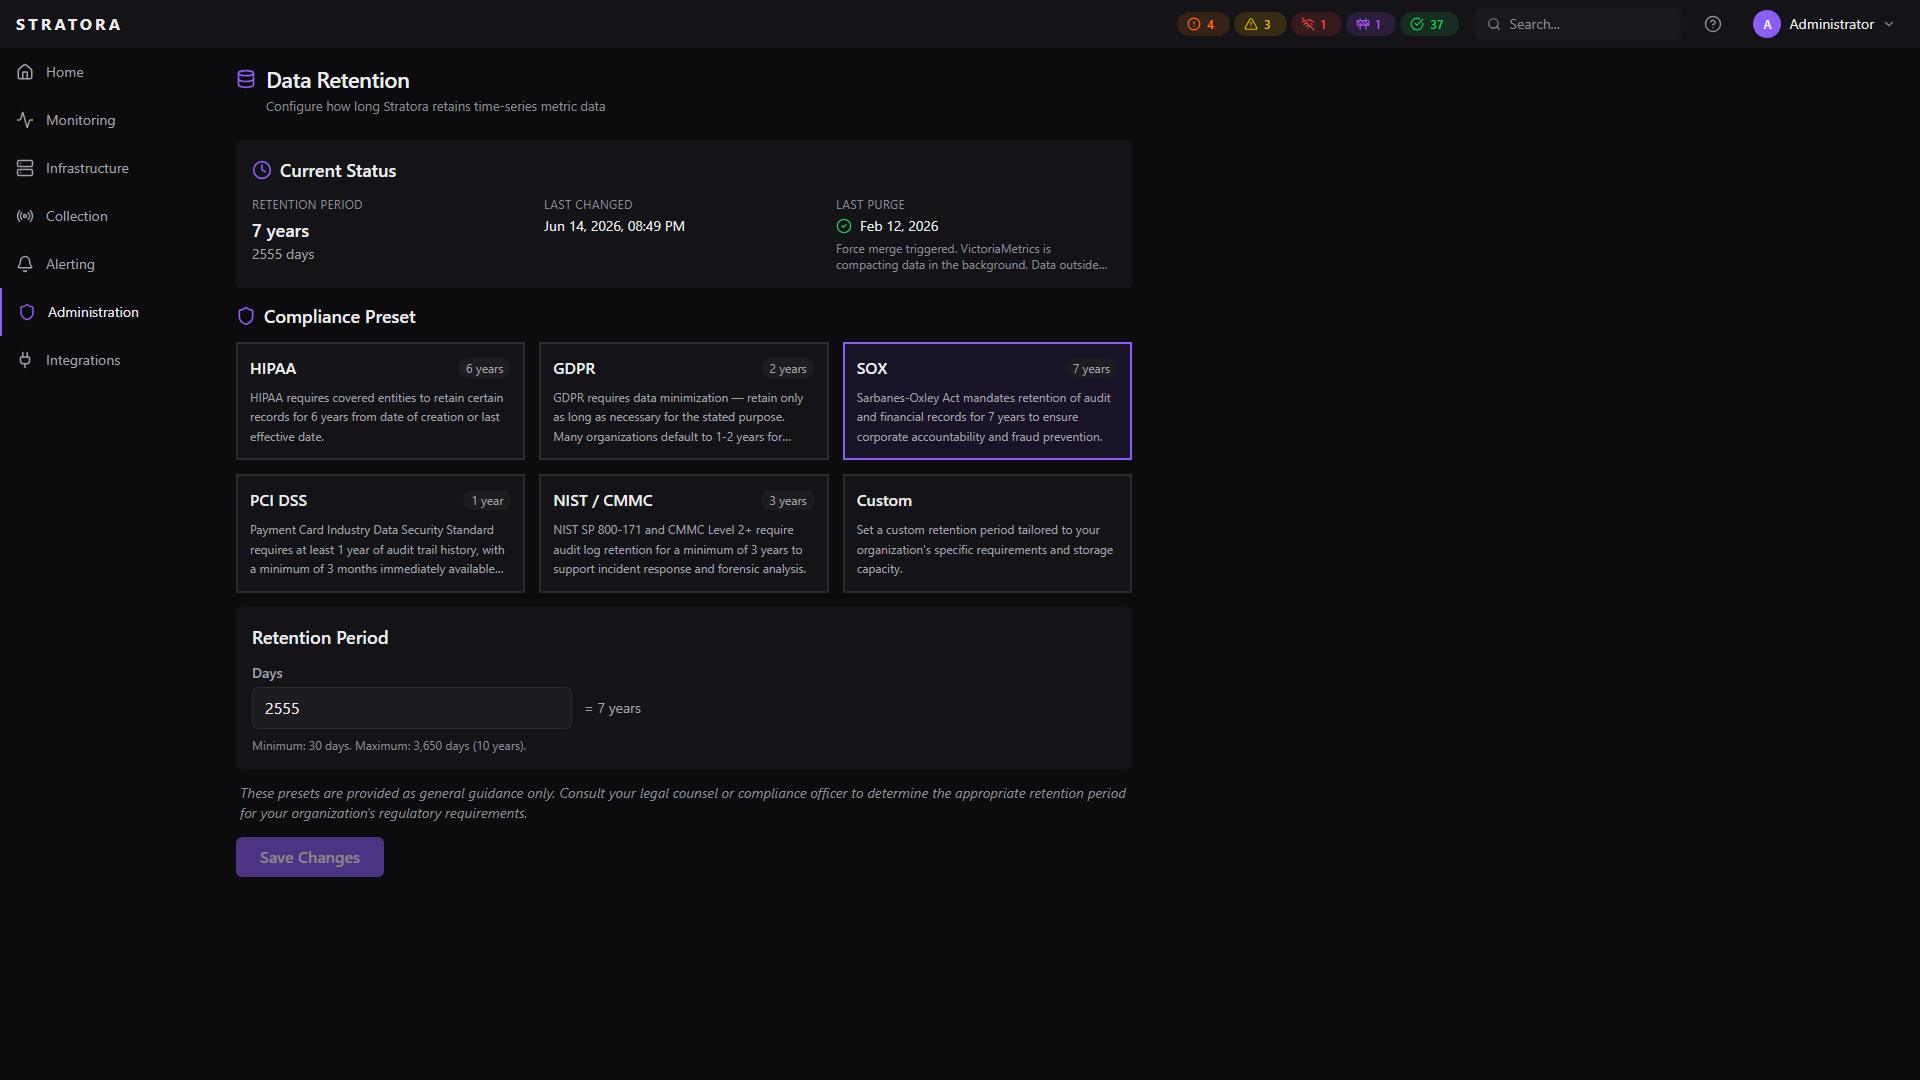Click the 'Jun 14, 2026, 08:49 PM' timestamp
The height and width of the screenshot is (1080, 1920).
click(x=614, y=226)
